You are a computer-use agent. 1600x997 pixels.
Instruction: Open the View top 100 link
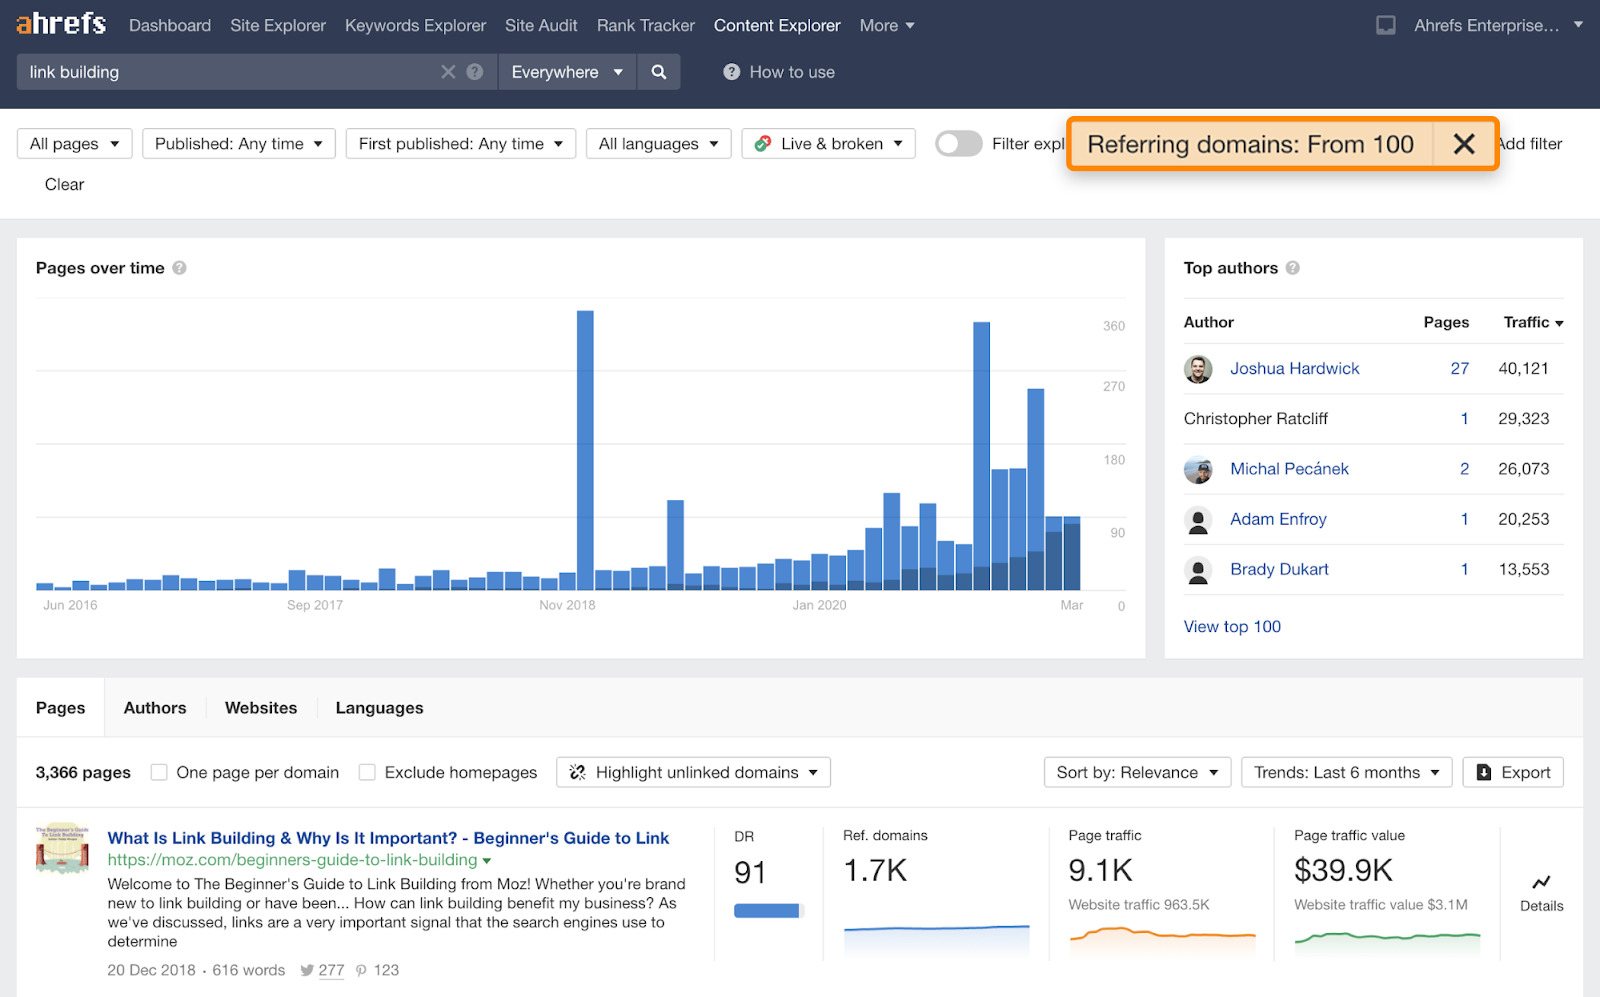click(1232, 627)
